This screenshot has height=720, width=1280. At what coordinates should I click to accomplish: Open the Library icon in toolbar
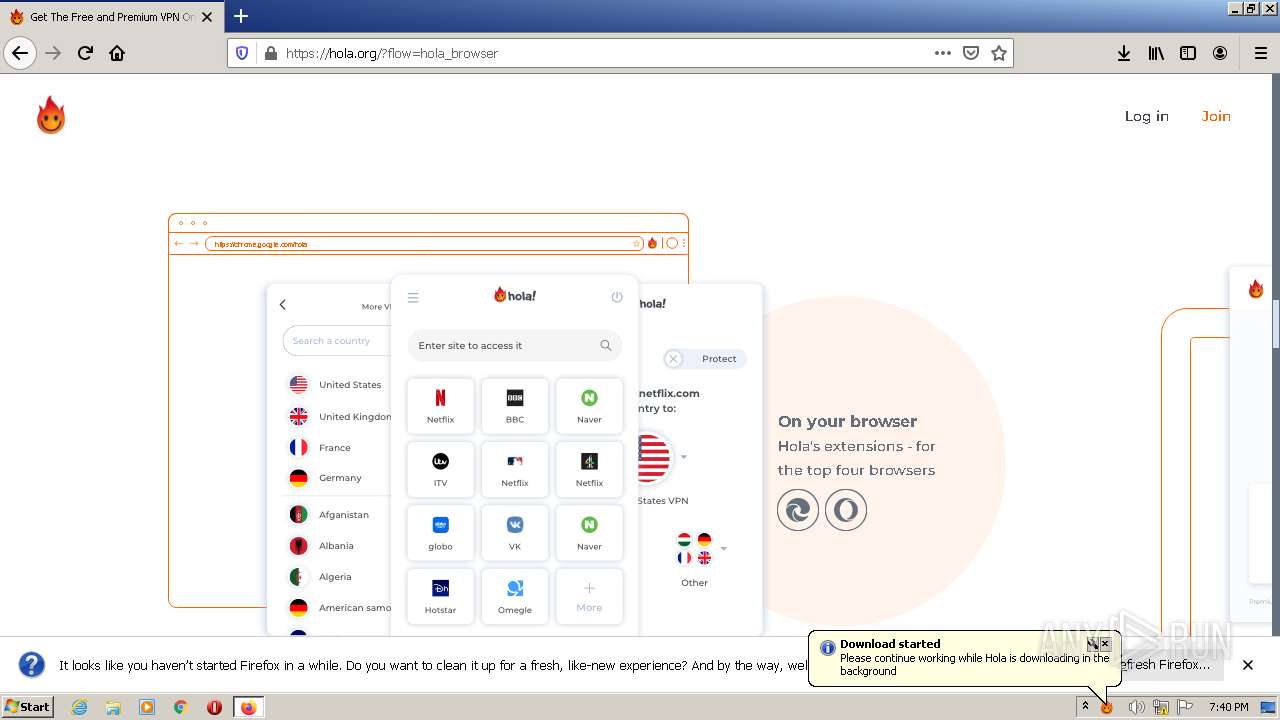pyautogui.click(x=1156, y=53)
